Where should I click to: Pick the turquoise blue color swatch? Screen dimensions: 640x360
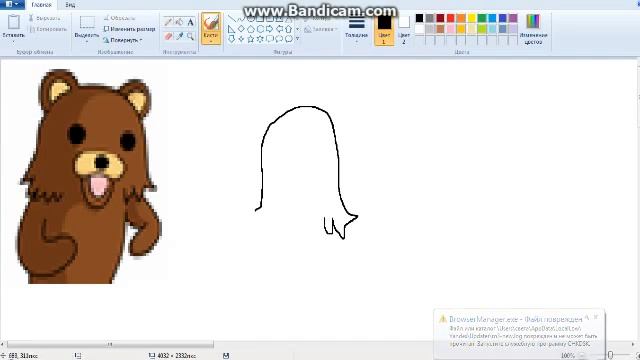tap(492, 18)
